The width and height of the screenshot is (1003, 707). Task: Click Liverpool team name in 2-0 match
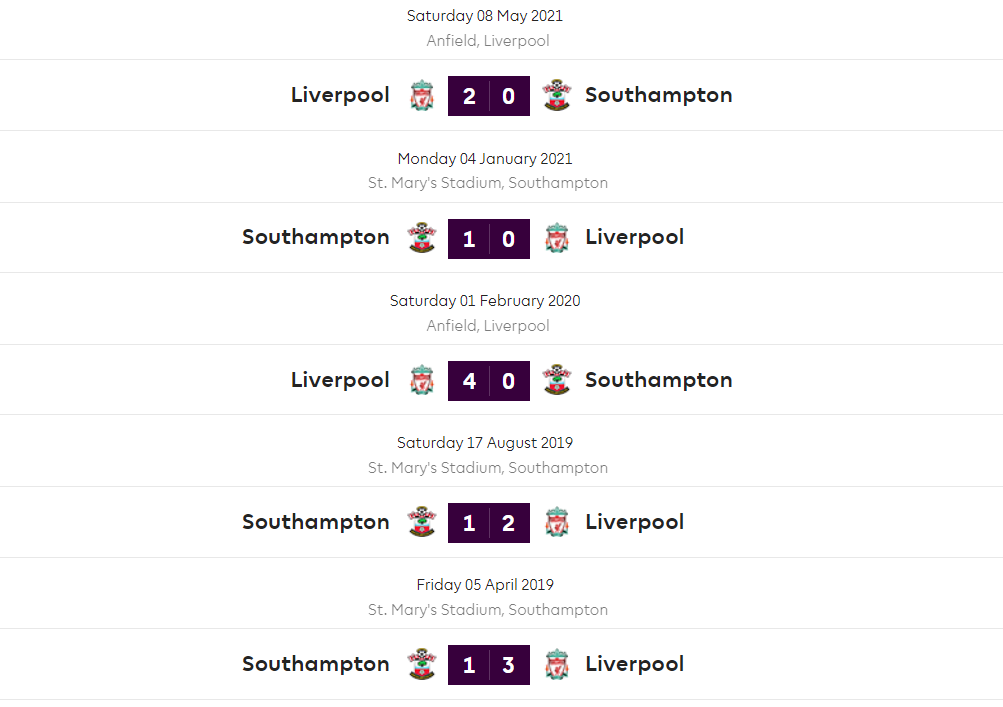point(340,95)
